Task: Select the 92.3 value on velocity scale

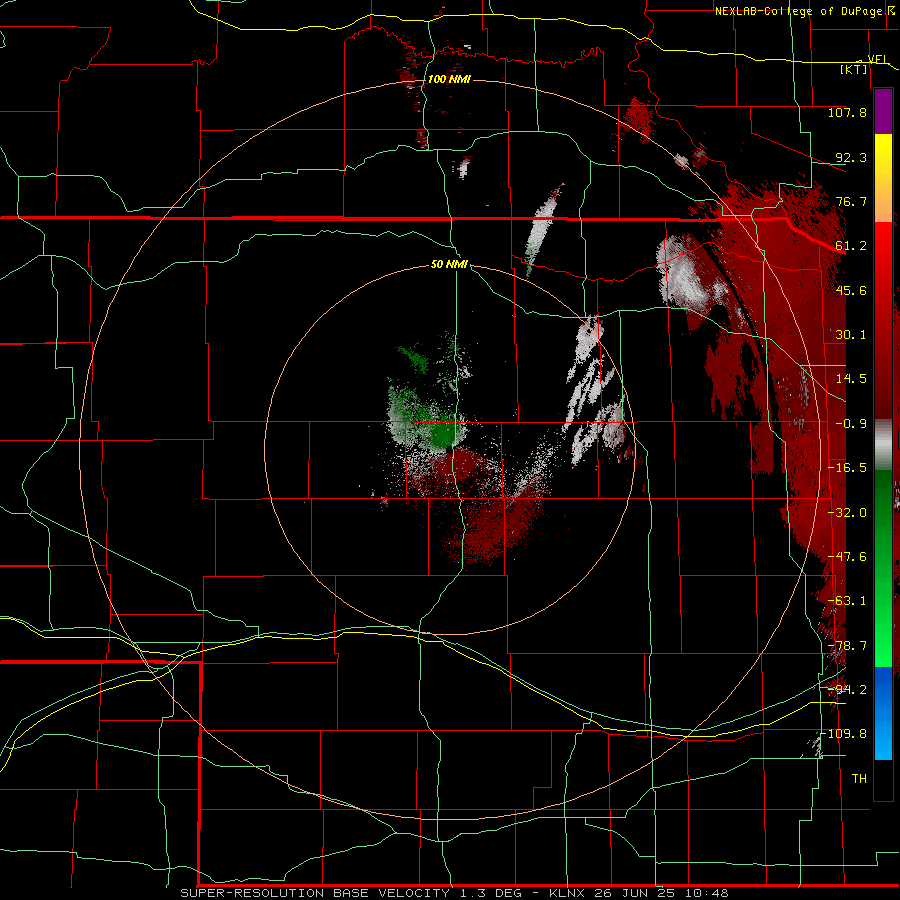Action: coord(851,157)
